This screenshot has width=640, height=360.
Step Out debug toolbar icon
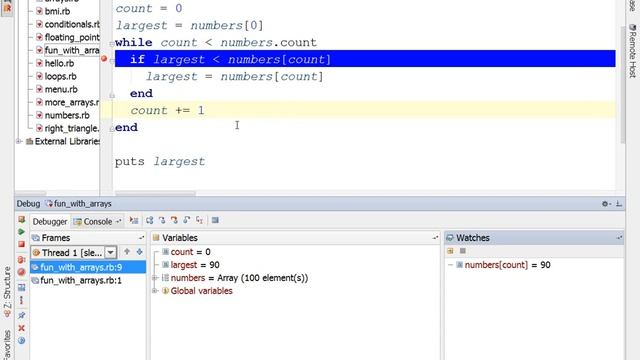tap(187, 220)
